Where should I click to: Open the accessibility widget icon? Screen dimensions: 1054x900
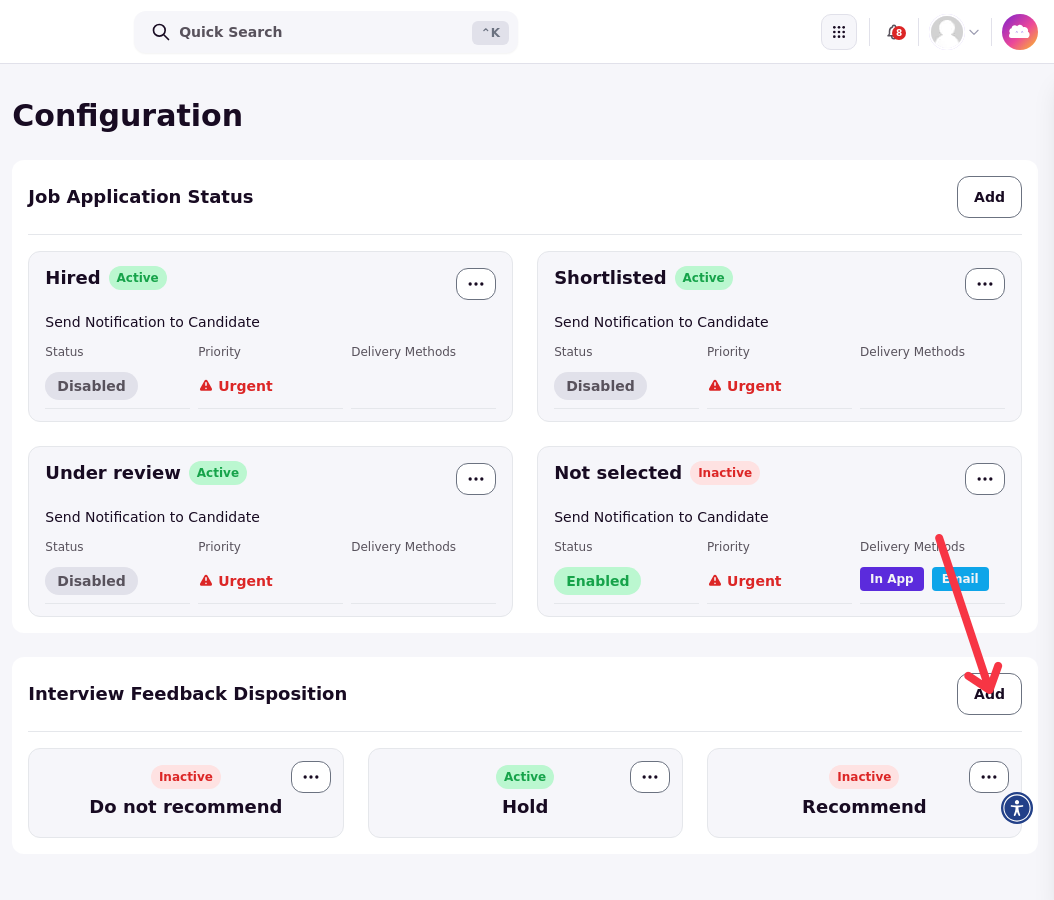coord(1016,808)
